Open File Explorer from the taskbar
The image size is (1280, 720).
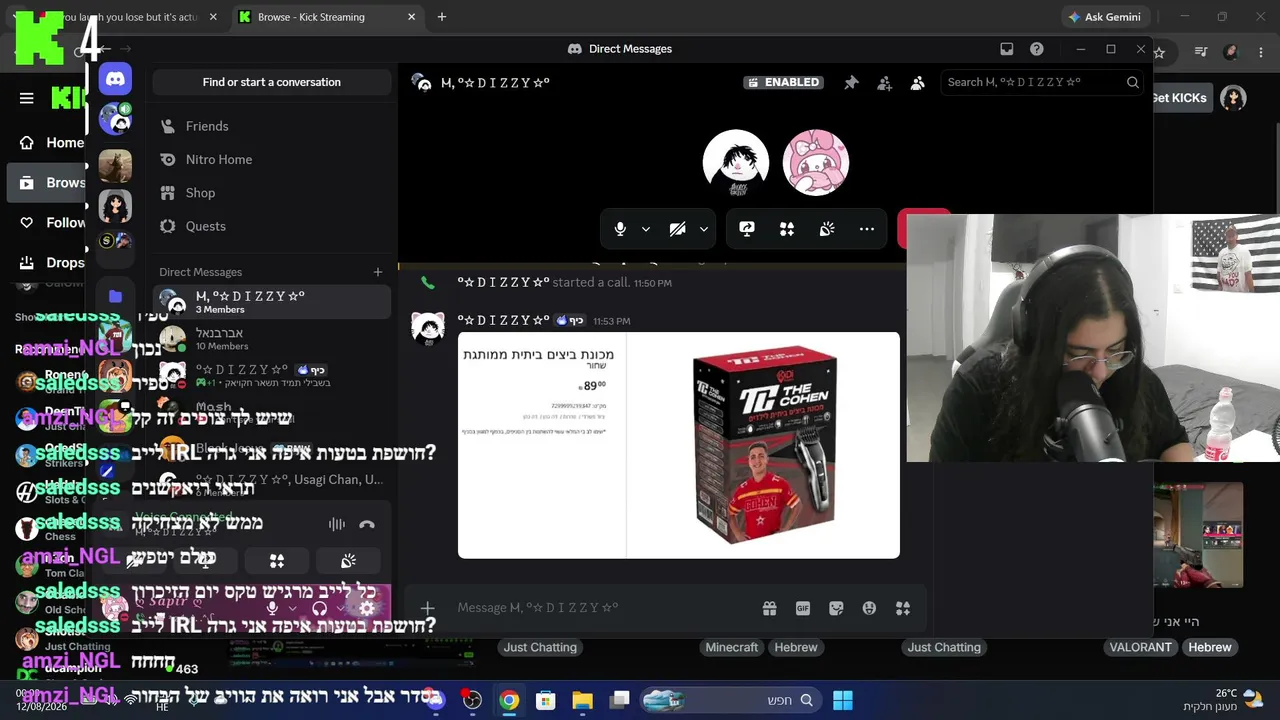click(582, 700)
